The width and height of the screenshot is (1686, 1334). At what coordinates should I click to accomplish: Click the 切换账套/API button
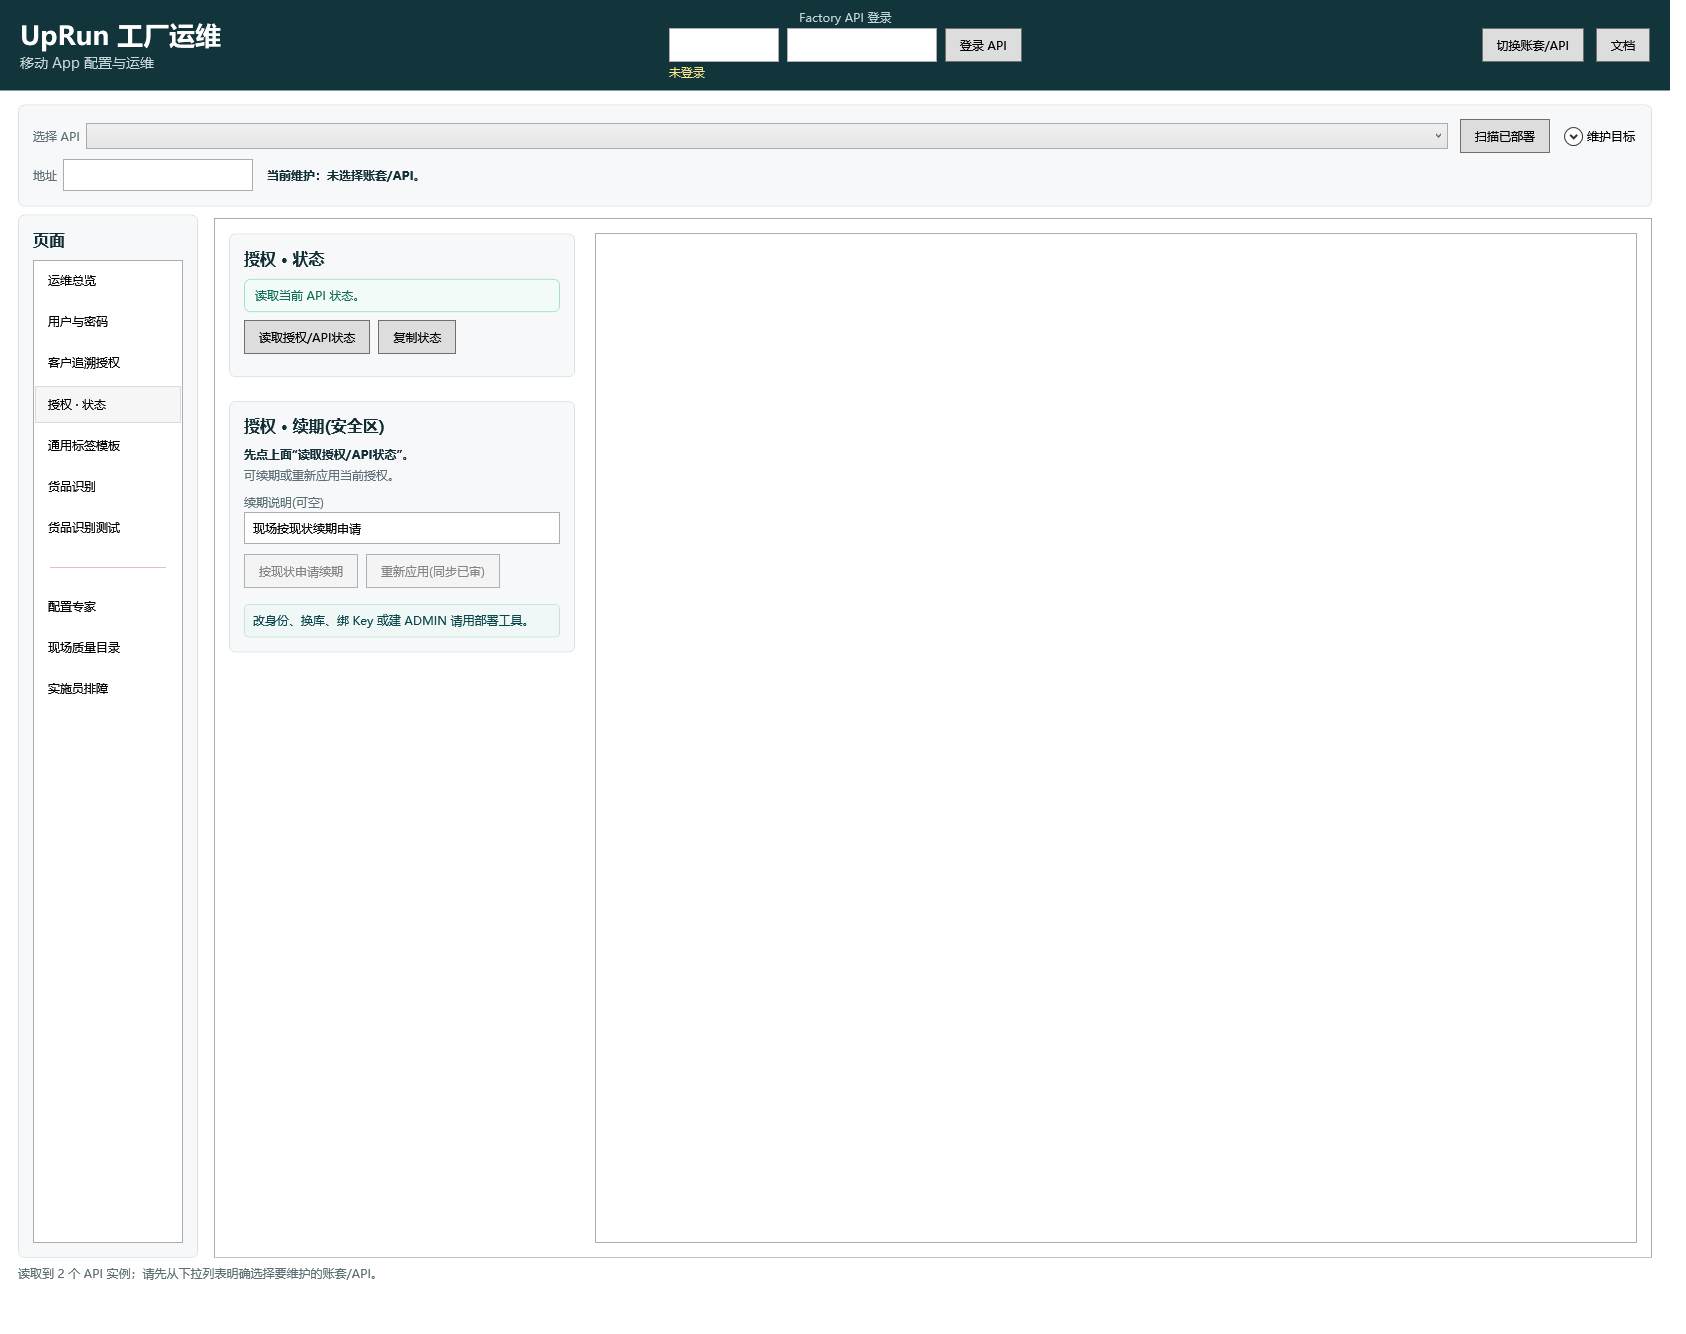[1532, 45]
